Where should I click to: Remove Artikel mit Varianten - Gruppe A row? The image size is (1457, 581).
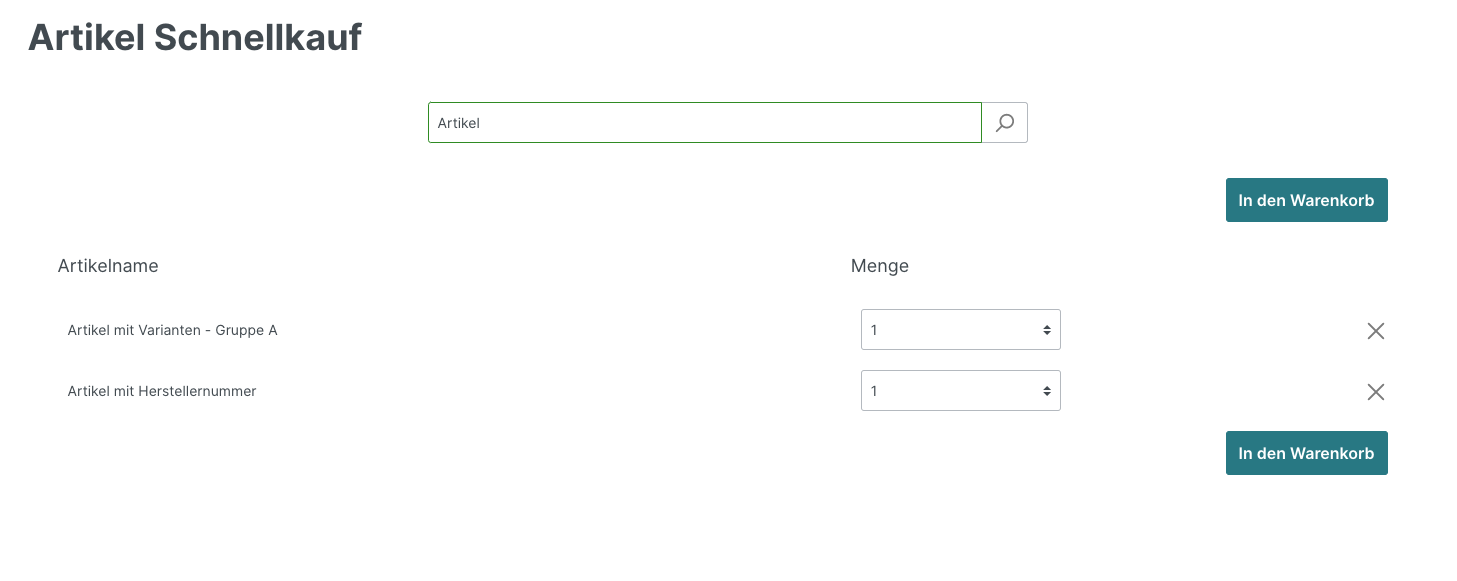tap(1375, 331)
